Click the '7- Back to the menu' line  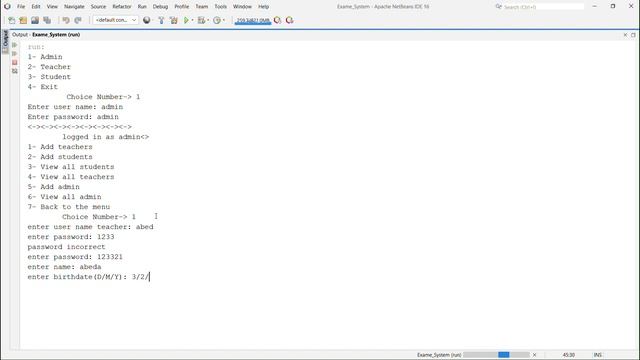(x=69, y=207)
